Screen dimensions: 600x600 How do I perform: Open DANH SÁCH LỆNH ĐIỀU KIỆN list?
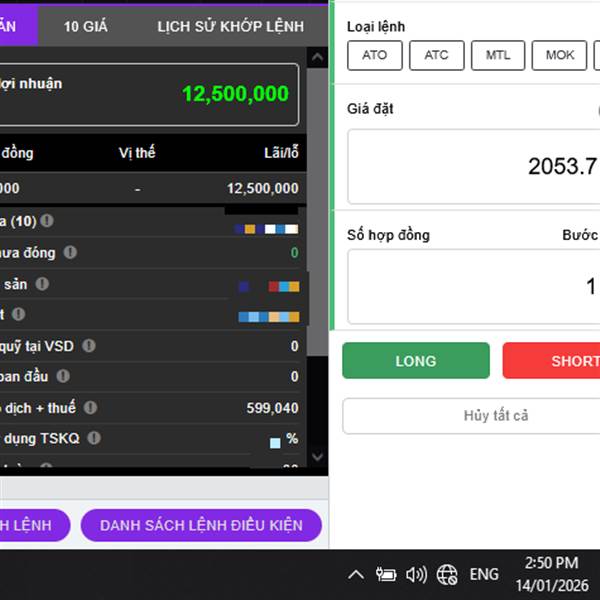201,525
